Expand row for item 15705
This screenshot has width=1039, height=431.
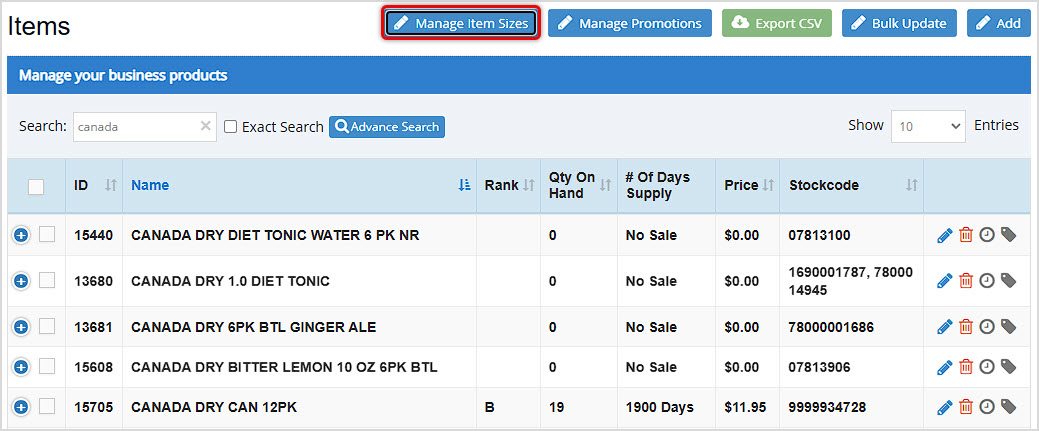coord(21,407)
